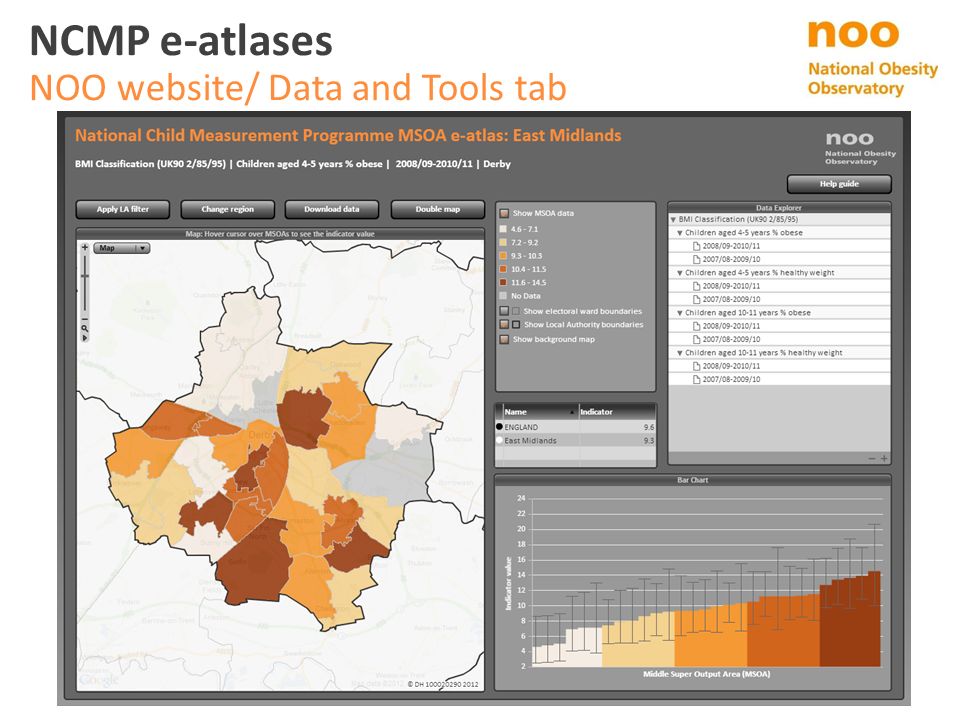Click the orange noo National Obesity Observatory logo
960x720 pixels.
pos(872,59)
